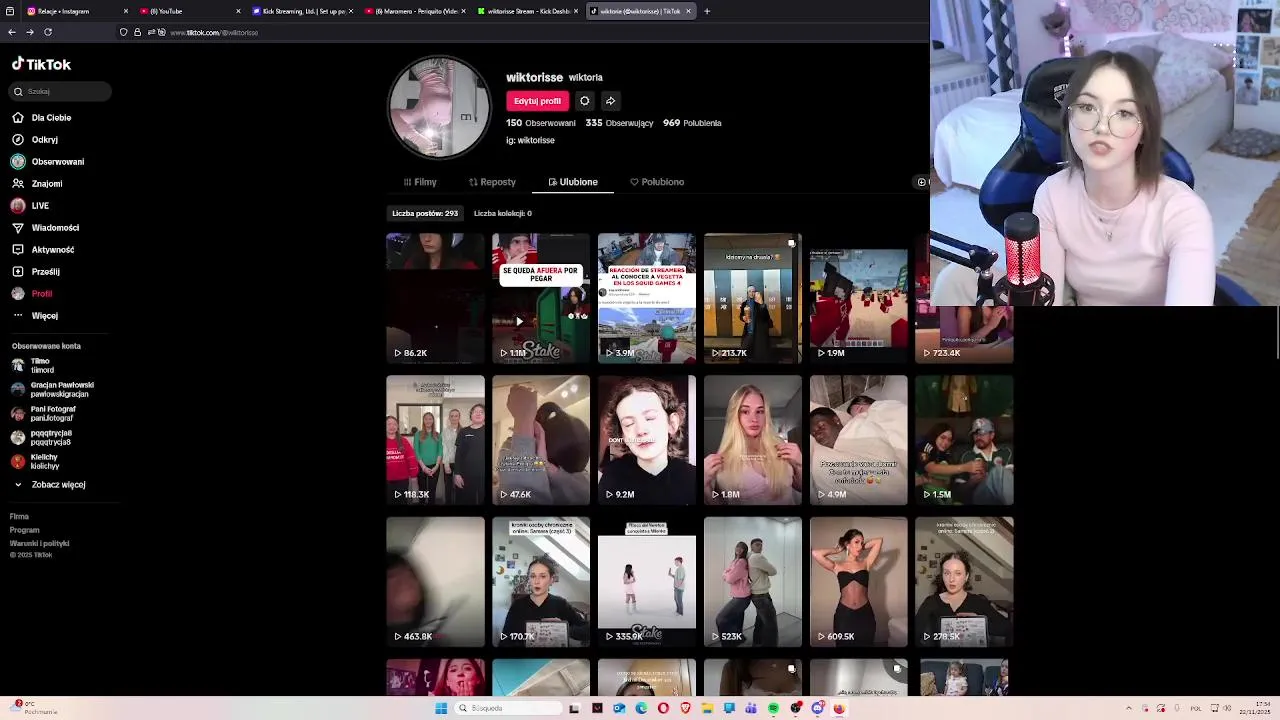
Task: Go to Profil in sidebar
Action: click(x=32, y=294)
